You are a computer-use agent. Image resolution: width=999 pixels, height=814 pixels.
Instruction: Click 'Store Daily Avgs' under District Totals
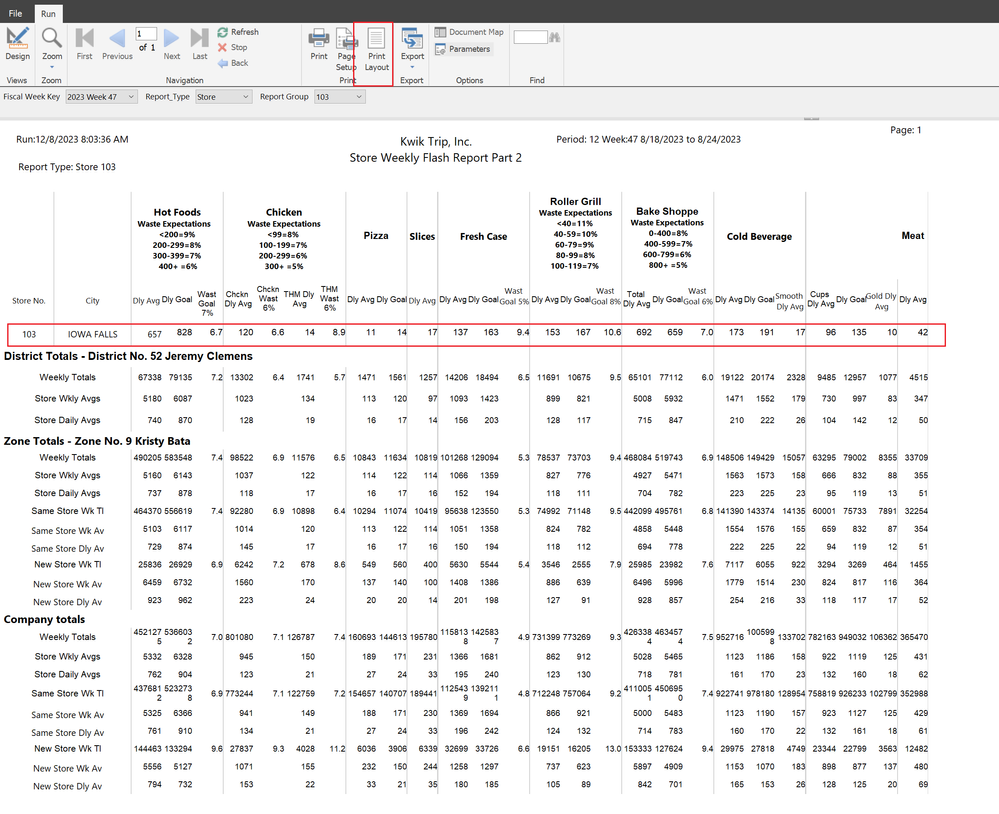pos(68,420)
